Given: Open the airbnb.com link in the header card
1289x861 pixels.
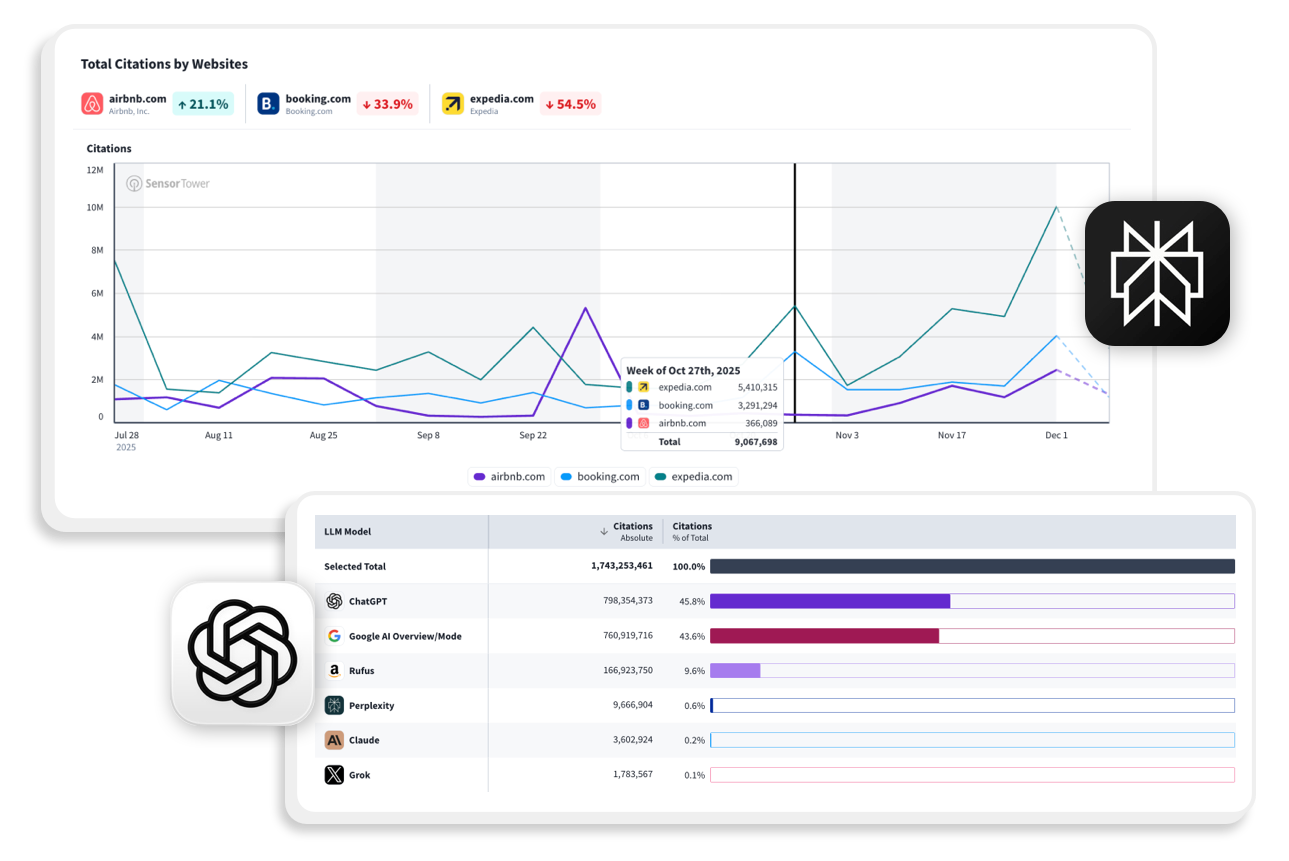Looking at the screenshot, I should pos(139,98).
